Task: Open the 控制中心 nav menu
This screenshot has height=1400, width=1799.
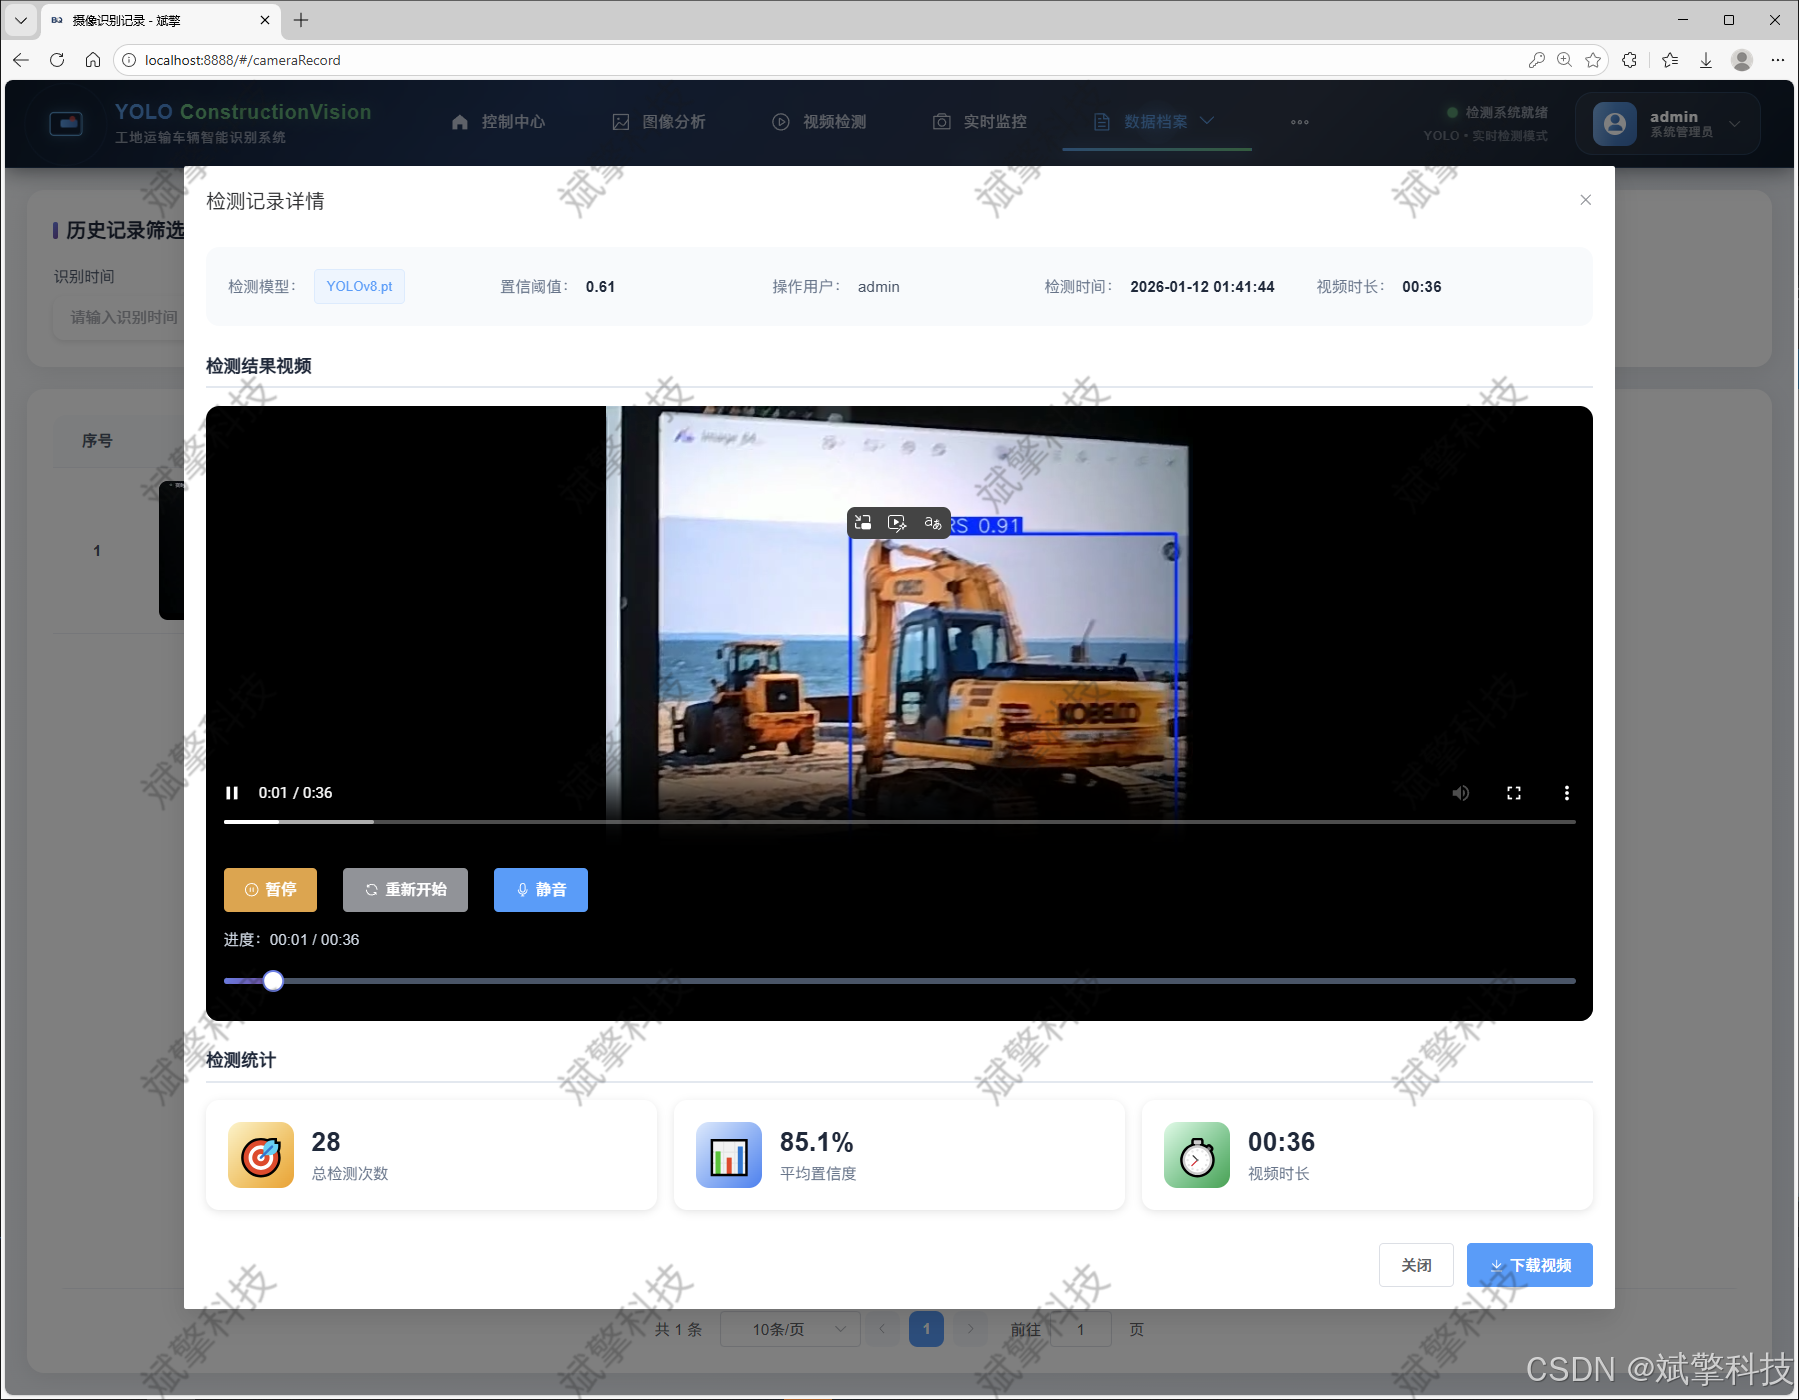Action: [498, 122]
